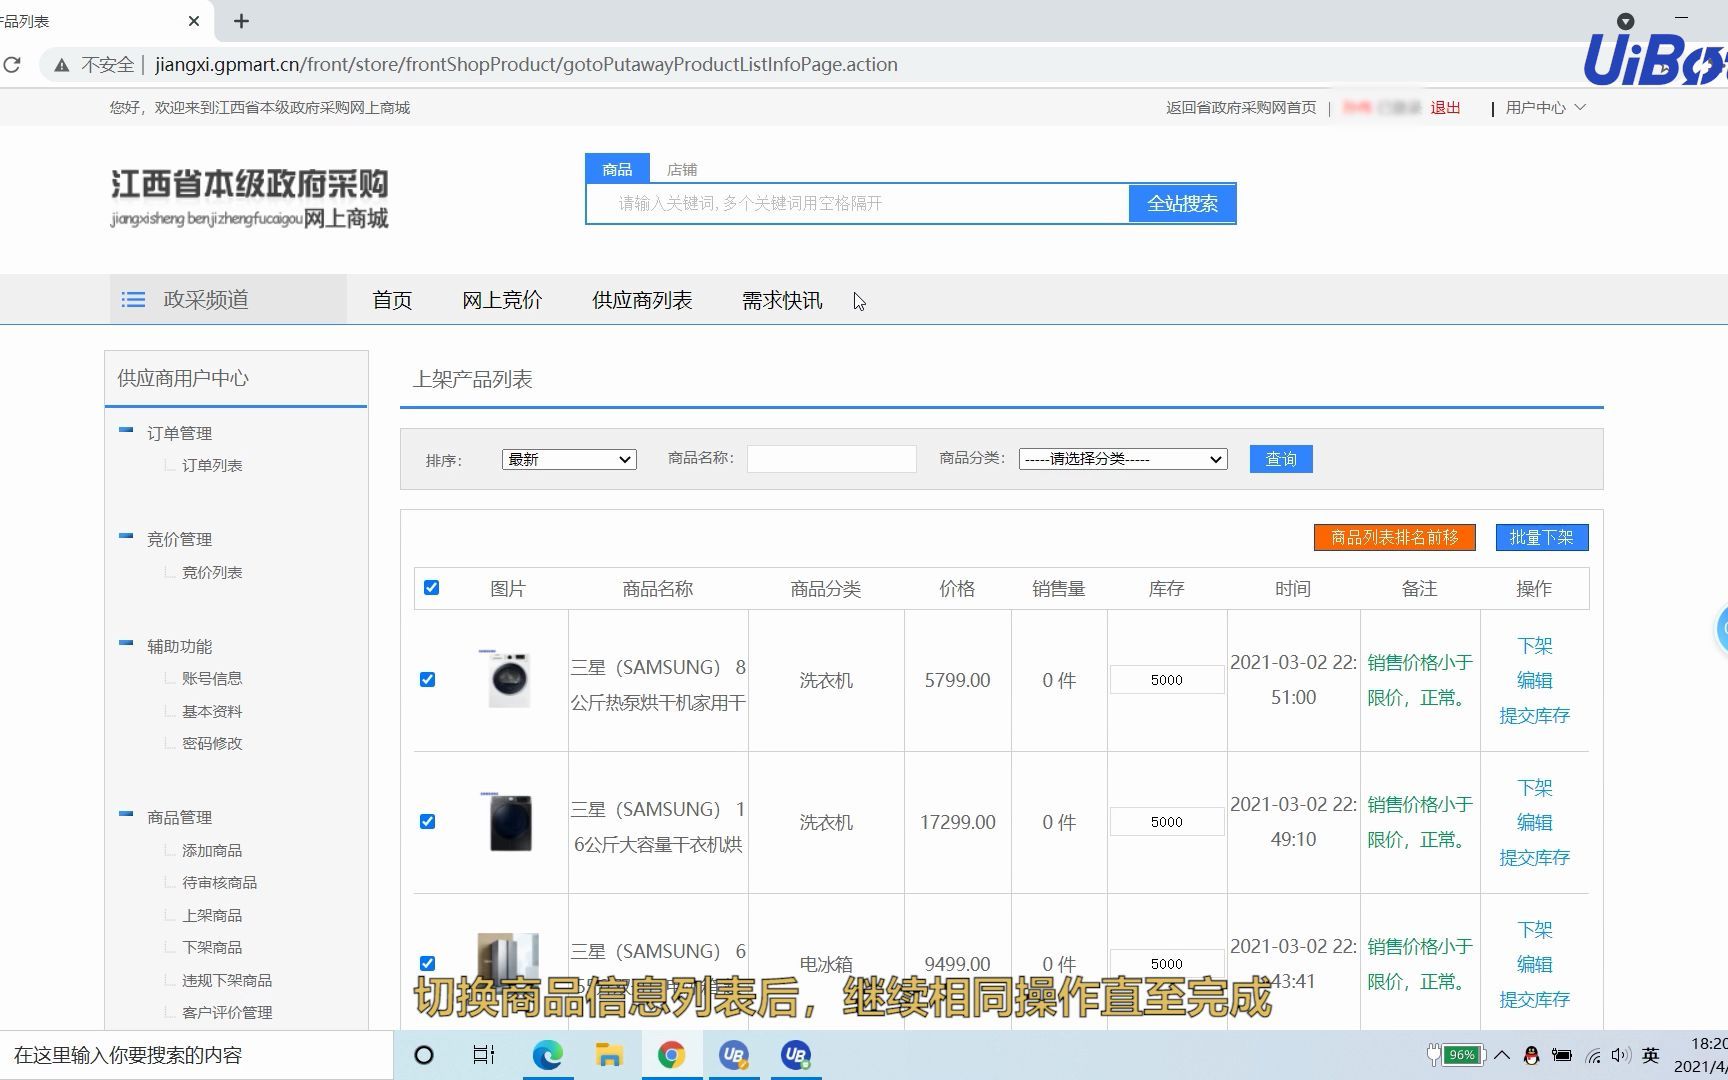Close the current browser tab
1728x1080 pixels.
pos(194,20)
